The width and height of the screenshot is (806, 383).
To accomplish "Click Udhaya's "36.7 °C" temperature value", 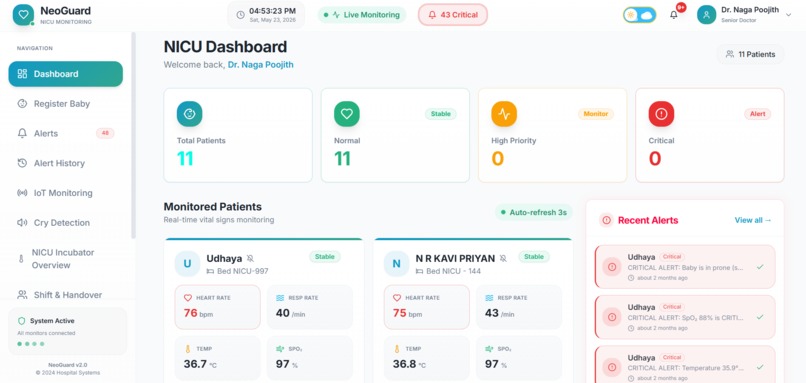I will [x=200, y=364].
